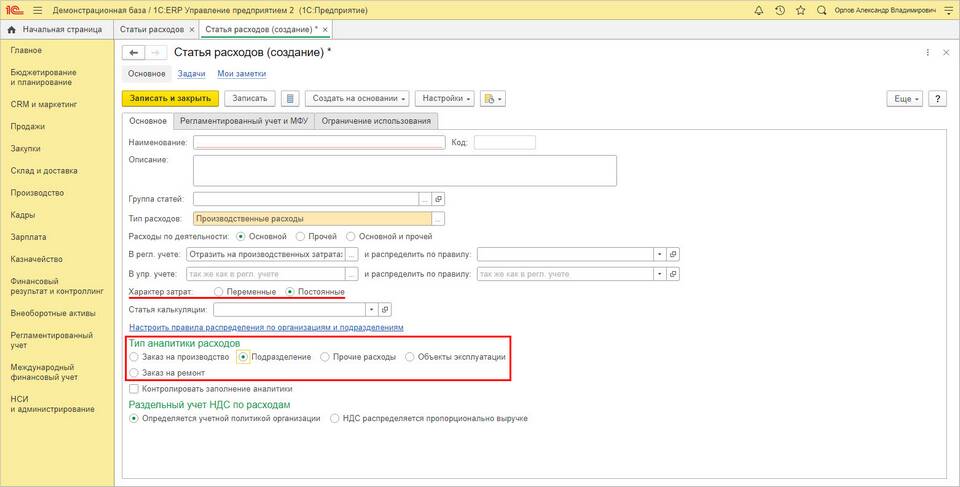Expand the Статья калькуляции dropdown arrow
This screenshot has height=487, width=960.
pos(371,310)
